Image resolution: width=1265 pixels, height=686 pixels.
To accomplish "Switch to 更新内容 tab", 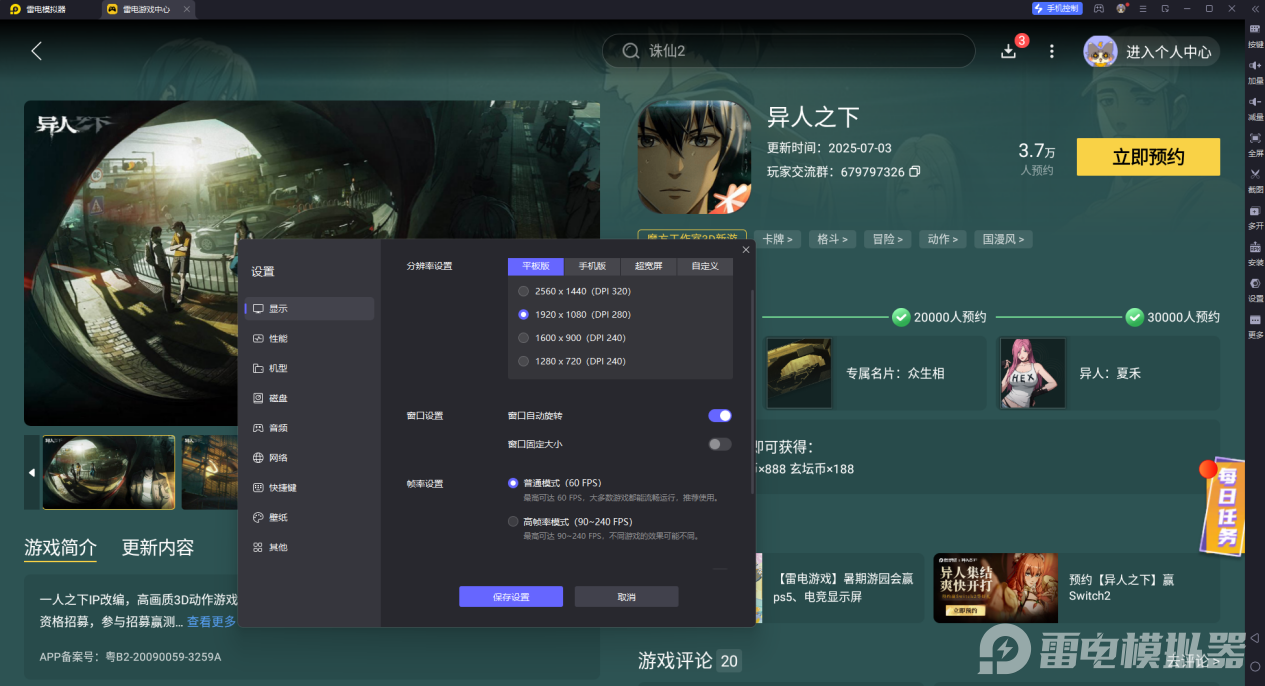I will point(158,548).
